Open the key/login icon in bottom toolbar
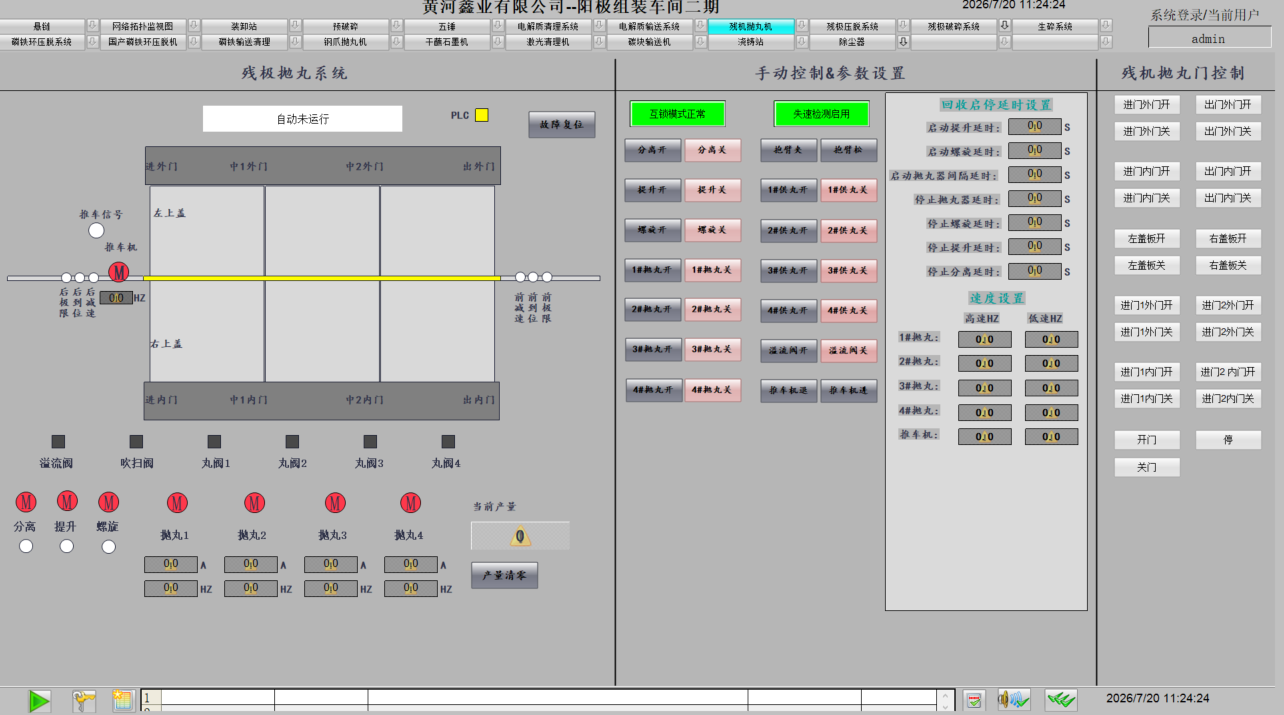 (85, 701)
